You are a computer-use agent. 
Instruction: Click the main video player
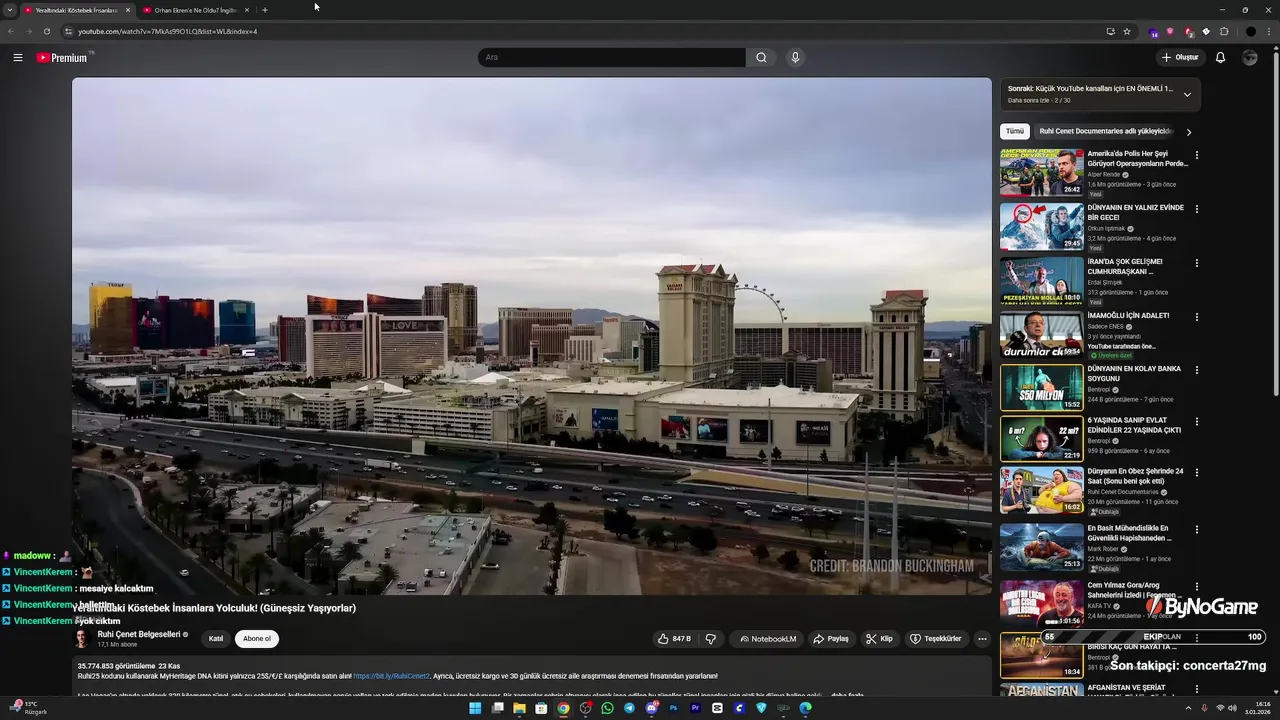point(531,336)
